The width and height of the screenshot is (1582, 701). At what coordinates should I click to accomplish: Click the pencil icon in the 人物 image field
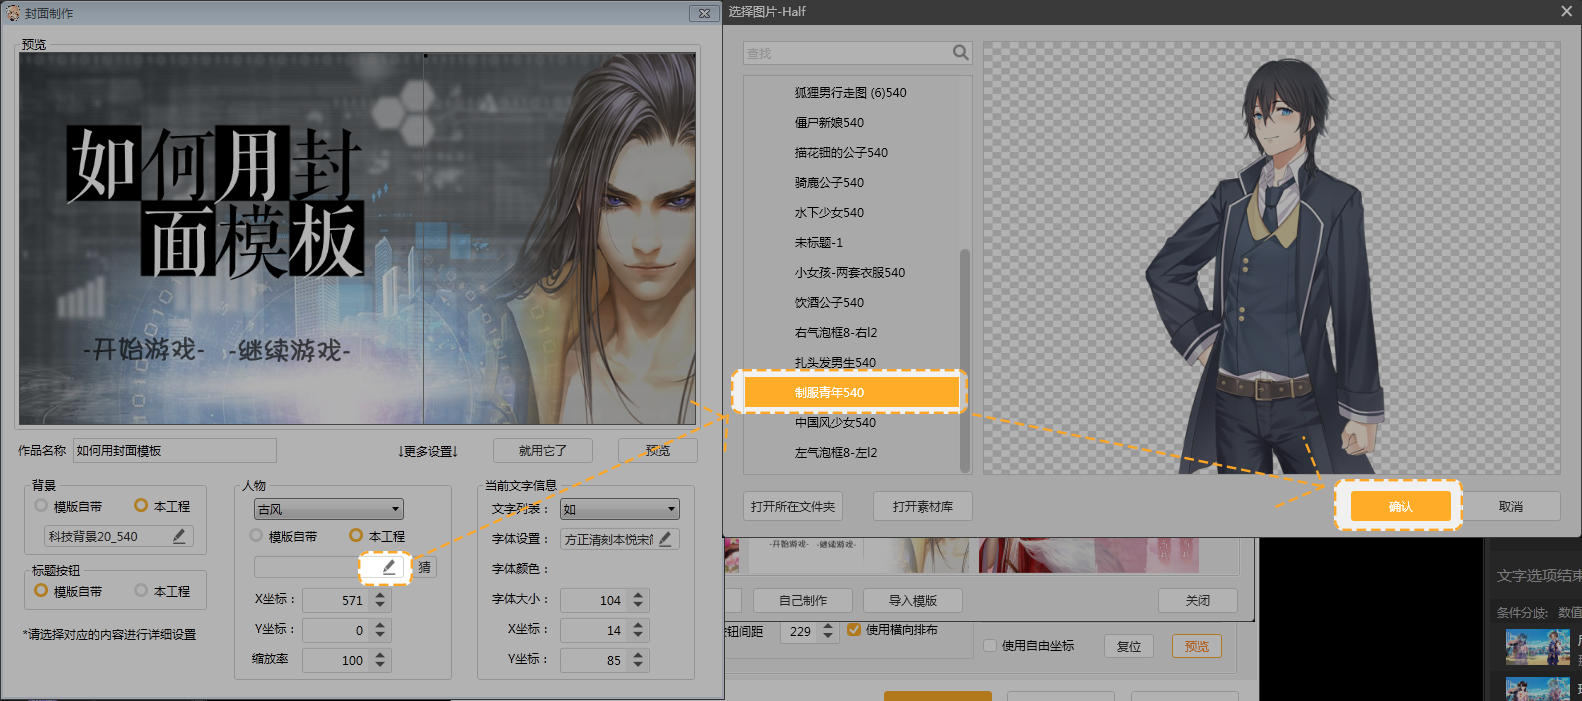tap(389, 567)
